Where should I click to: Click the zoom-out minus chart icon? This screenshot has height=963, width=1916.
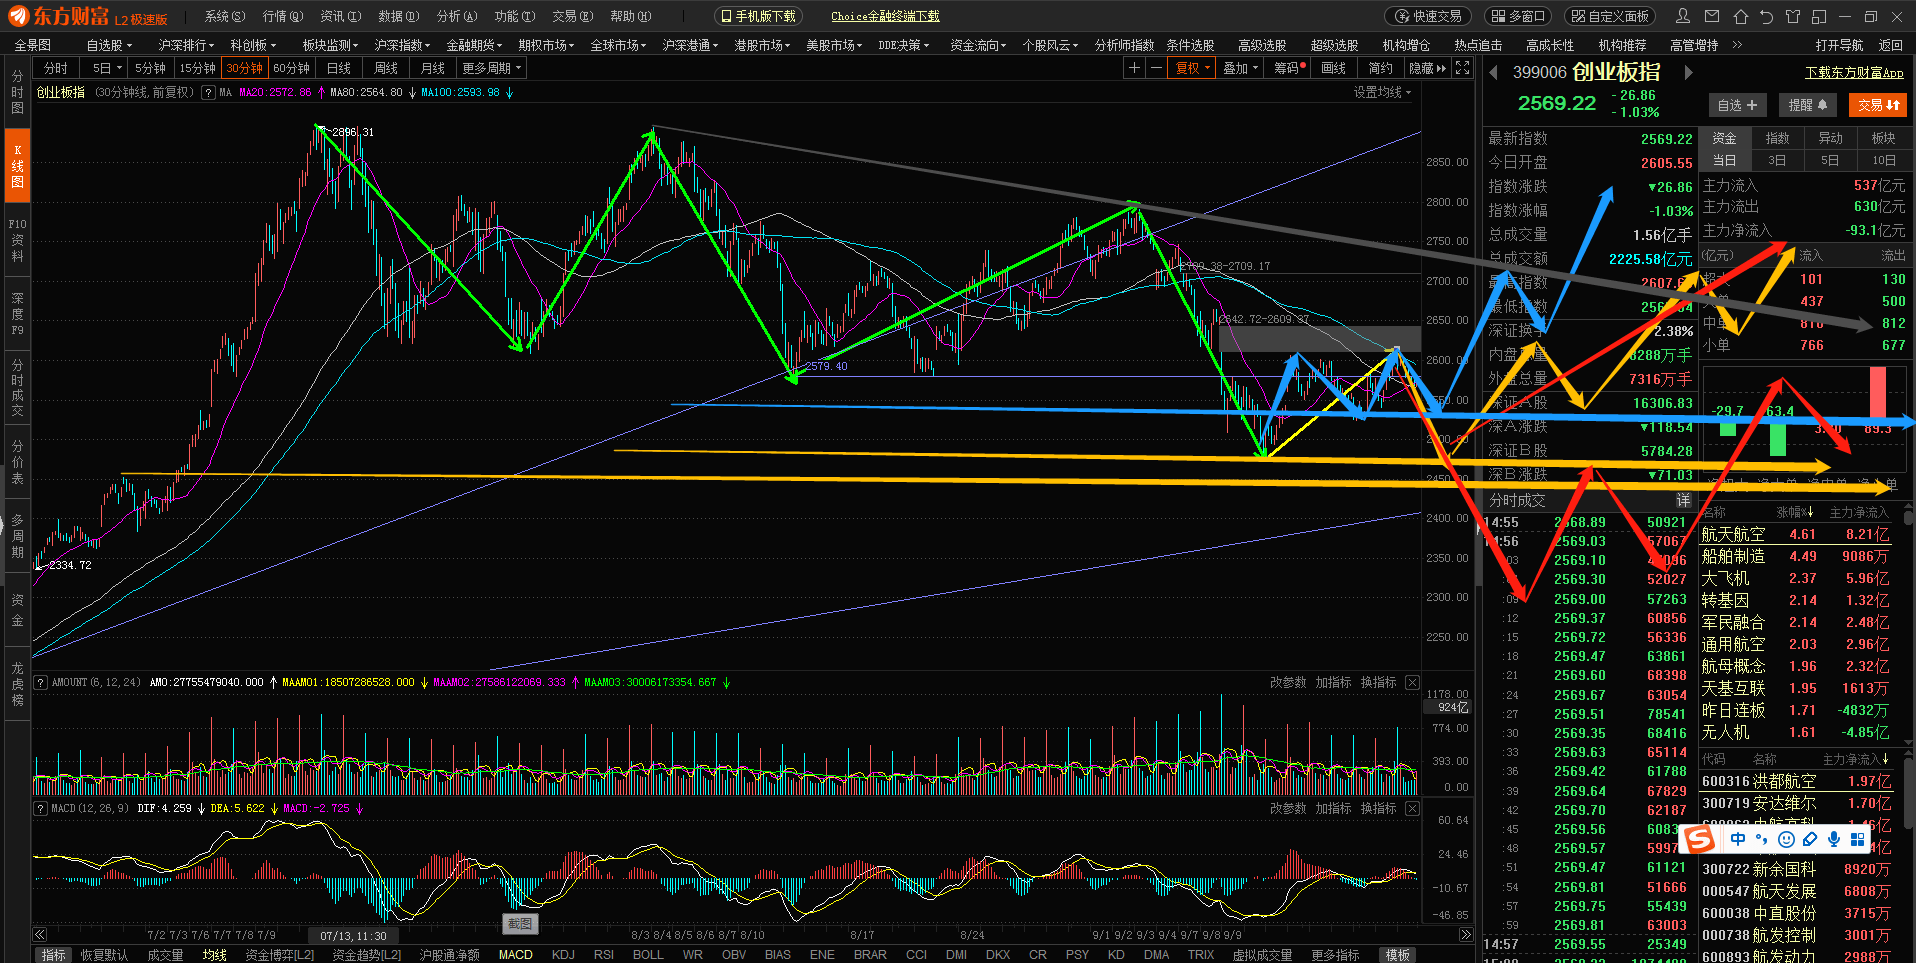1156,68
